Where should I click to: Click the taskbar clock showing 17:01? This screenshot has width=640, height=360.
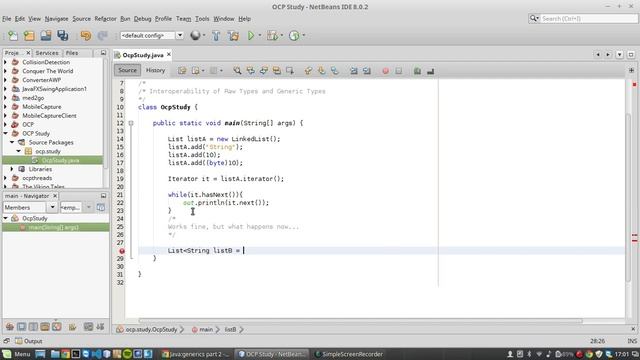622,354
